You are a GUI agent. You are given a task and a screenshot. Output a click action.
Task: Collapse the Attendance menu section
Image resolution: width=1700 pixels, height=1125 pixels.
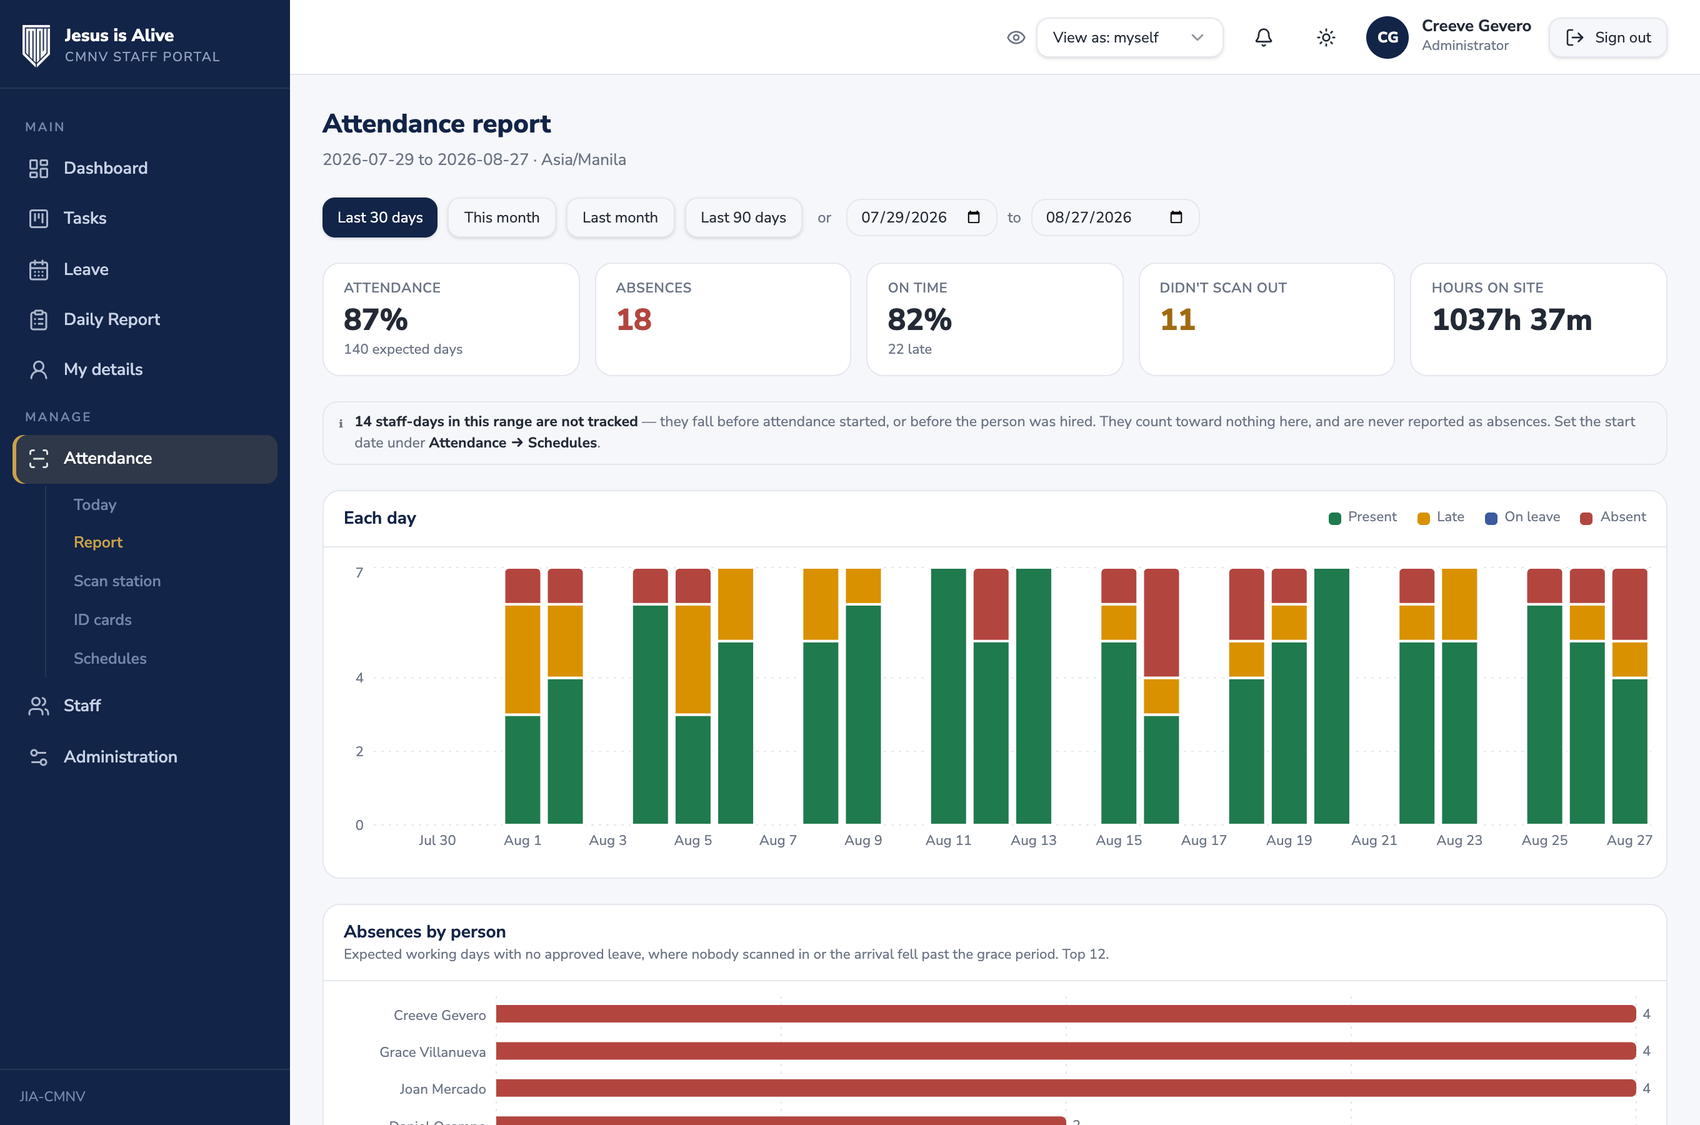tap(145, 459)
